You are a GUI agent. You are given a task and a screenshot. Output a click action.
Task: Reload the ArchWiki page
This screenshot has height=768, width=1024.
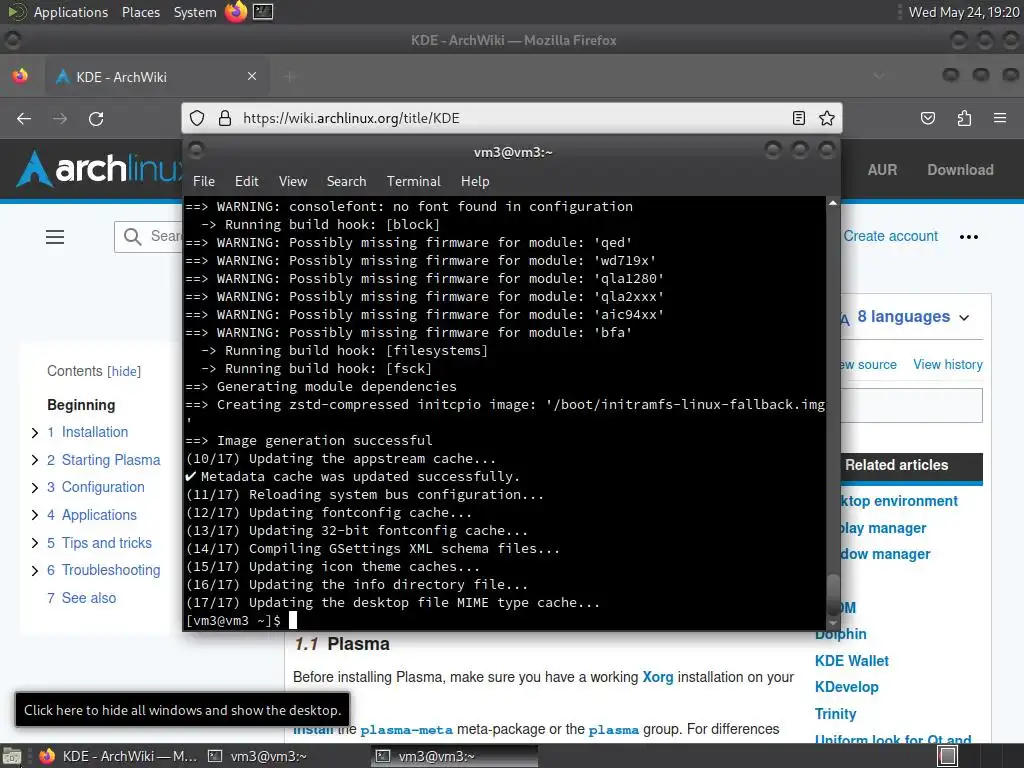(x=96, y=119)
